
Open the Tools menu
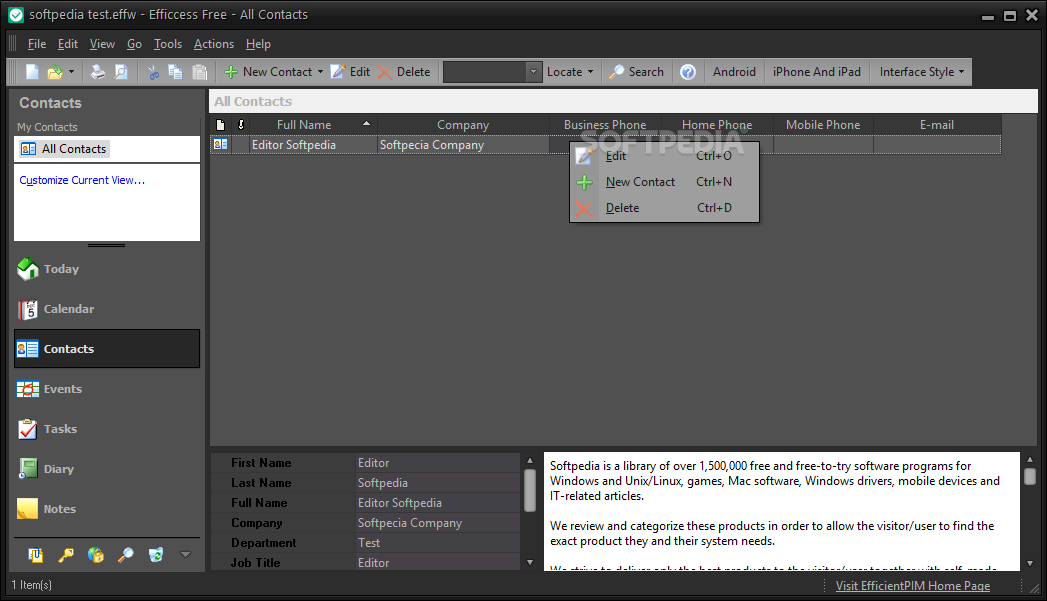tap(168, 44)
